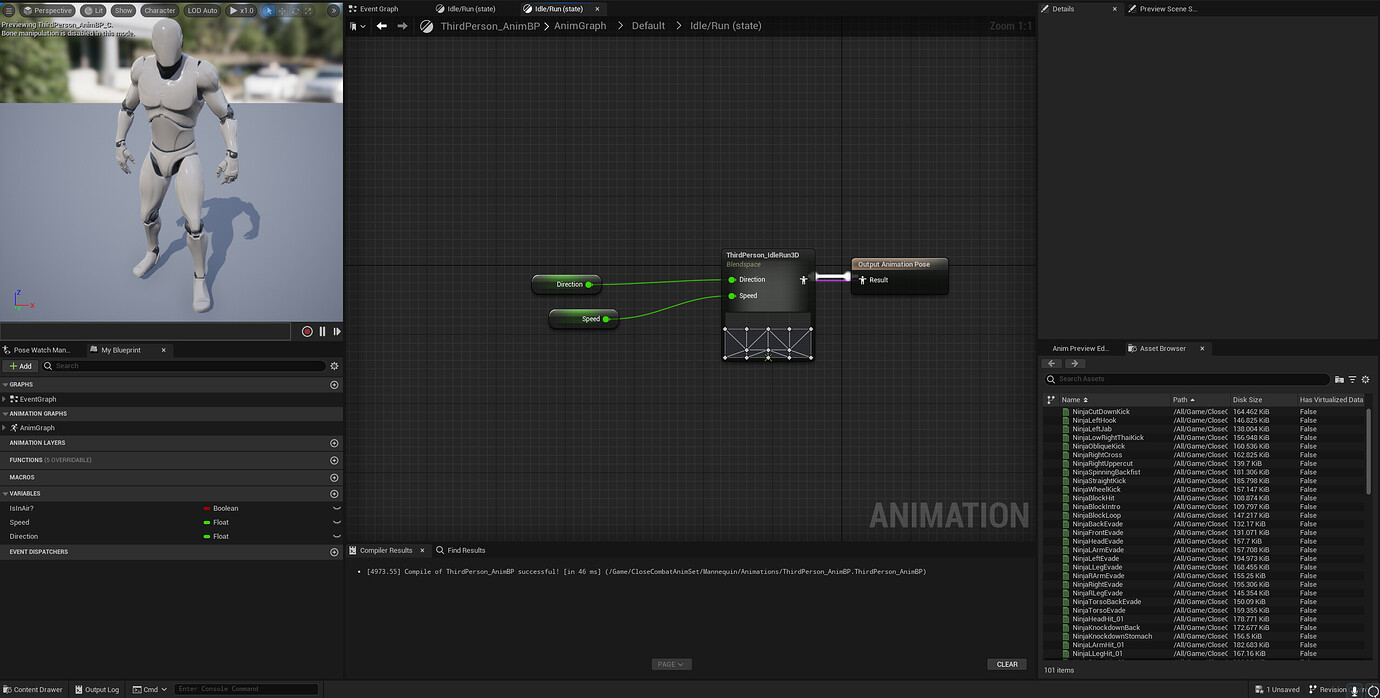1380x698 pixels.
Task: Click the Output Animation Pose node header
Action: click(x=899, y=264)
